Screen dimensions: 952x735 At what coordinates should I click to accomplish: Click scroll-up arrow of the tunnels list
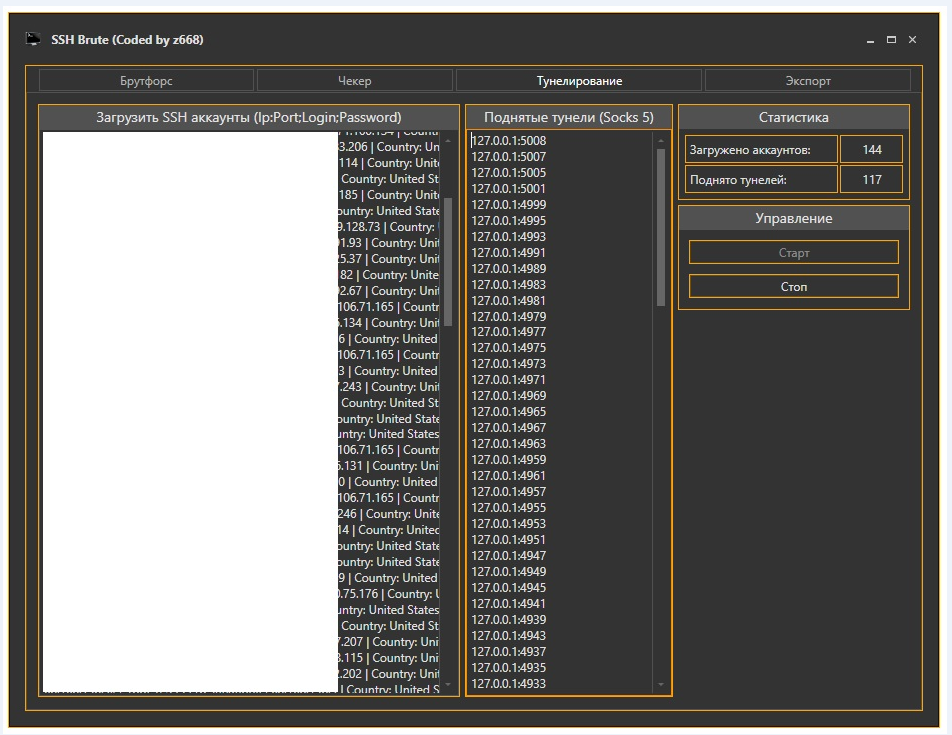pyautogui.click(x=660, y=142)
